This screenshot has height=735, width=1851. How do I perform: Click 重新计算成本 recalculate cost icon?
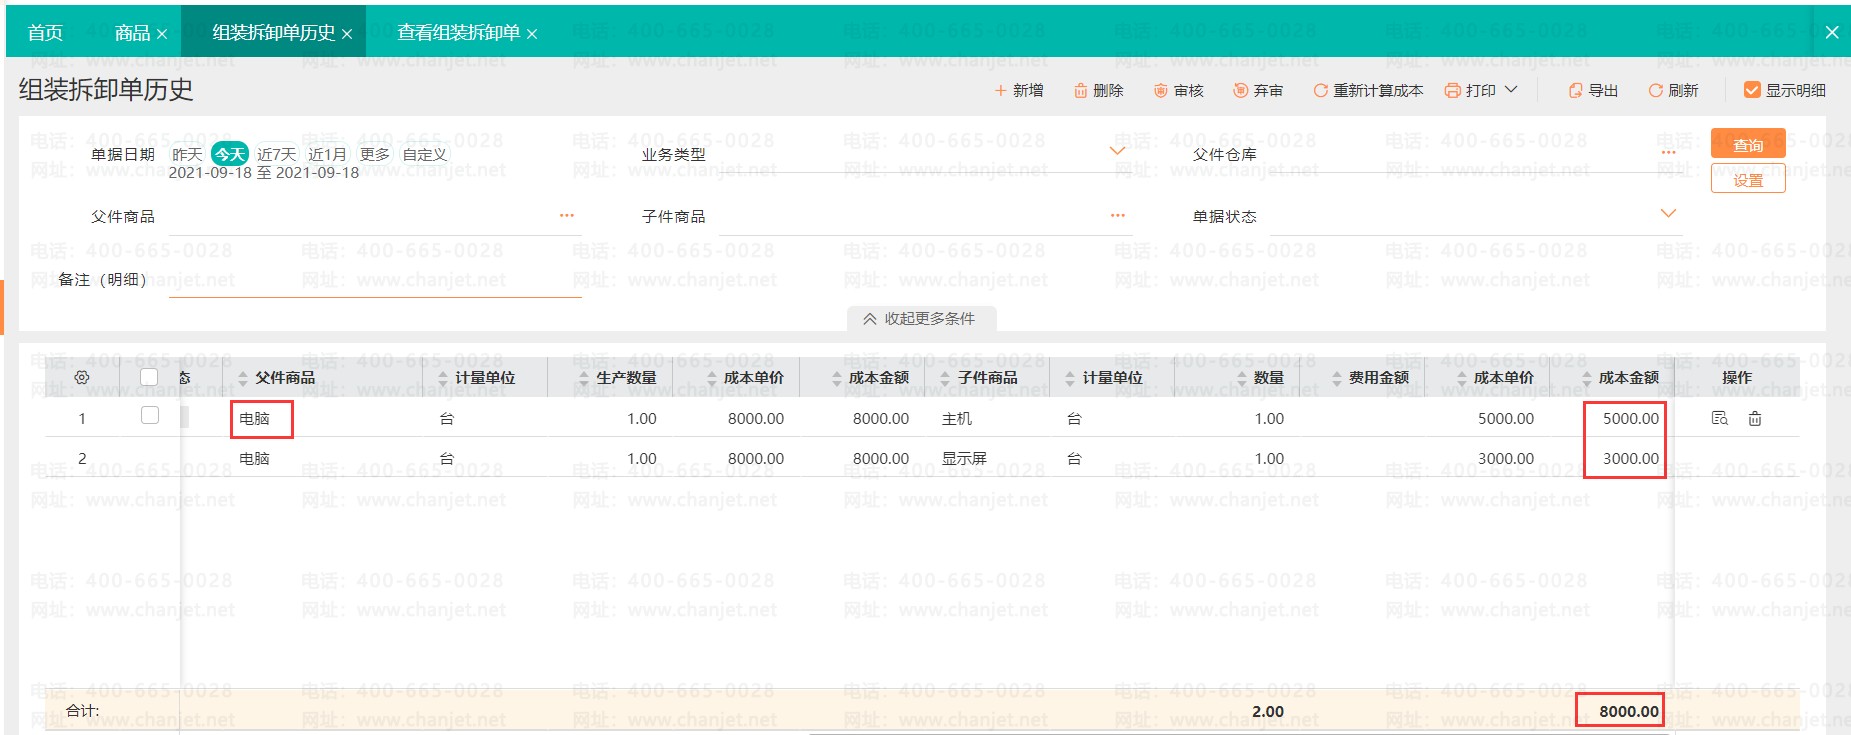click(1320, 91)
